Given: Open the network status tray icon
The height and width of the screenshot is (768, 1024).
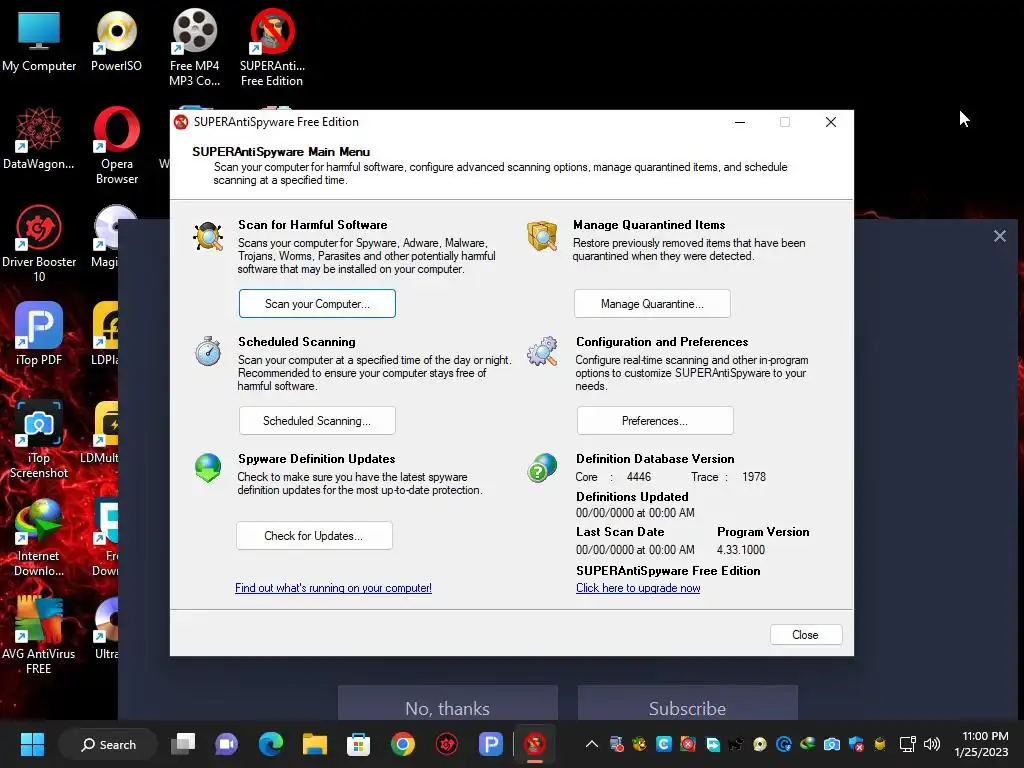Looking at the screenshot, I should tap(908, 744).
